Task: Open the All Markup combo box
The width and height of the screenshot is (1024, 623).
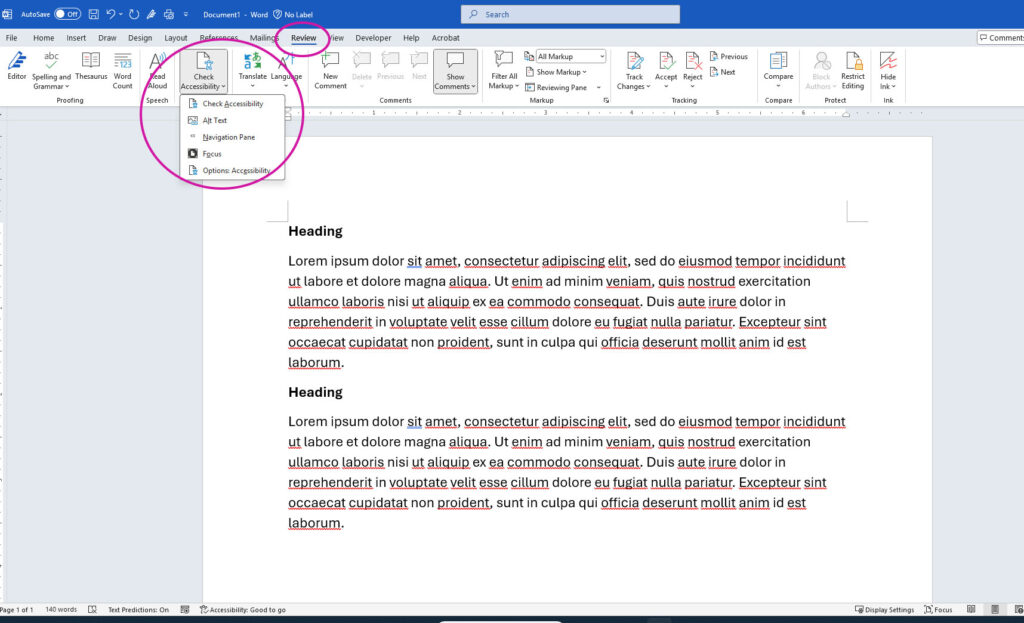Action: click(571, 57)
